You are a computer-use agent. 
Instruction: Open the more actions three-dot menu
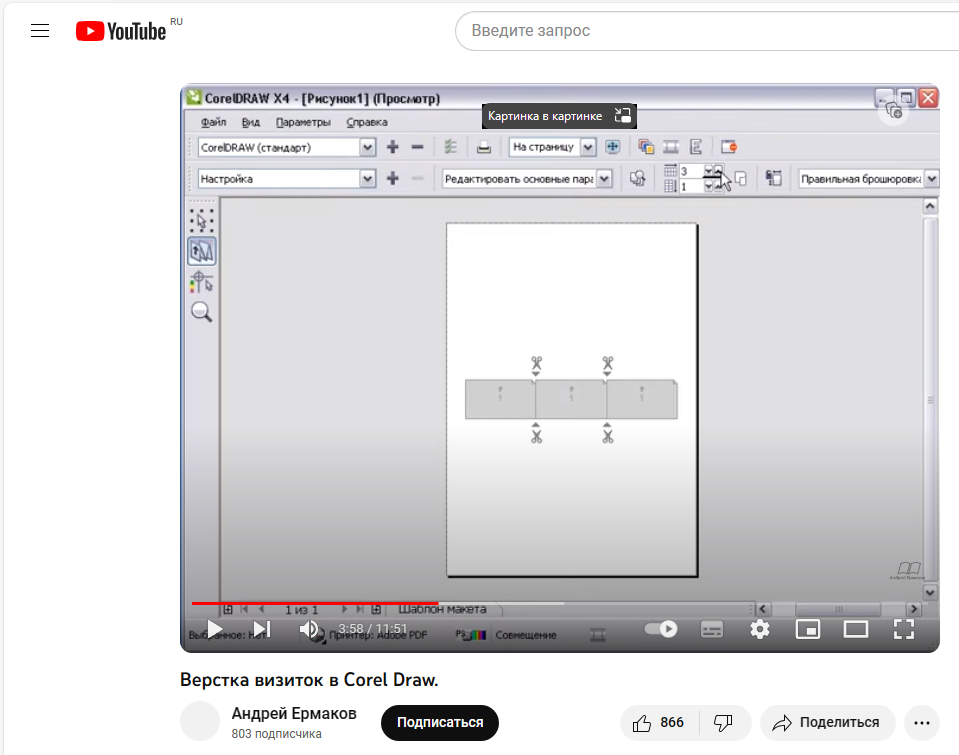tap(922, 723)
